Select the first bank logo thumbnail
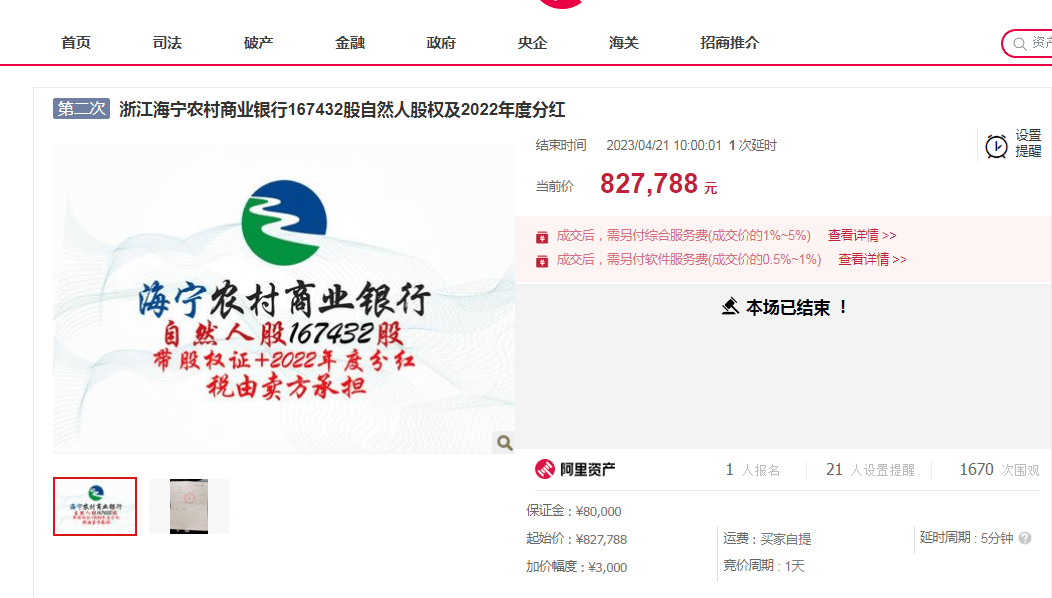The height and width of the screenshot is (598, 1052). coord(95,506)
